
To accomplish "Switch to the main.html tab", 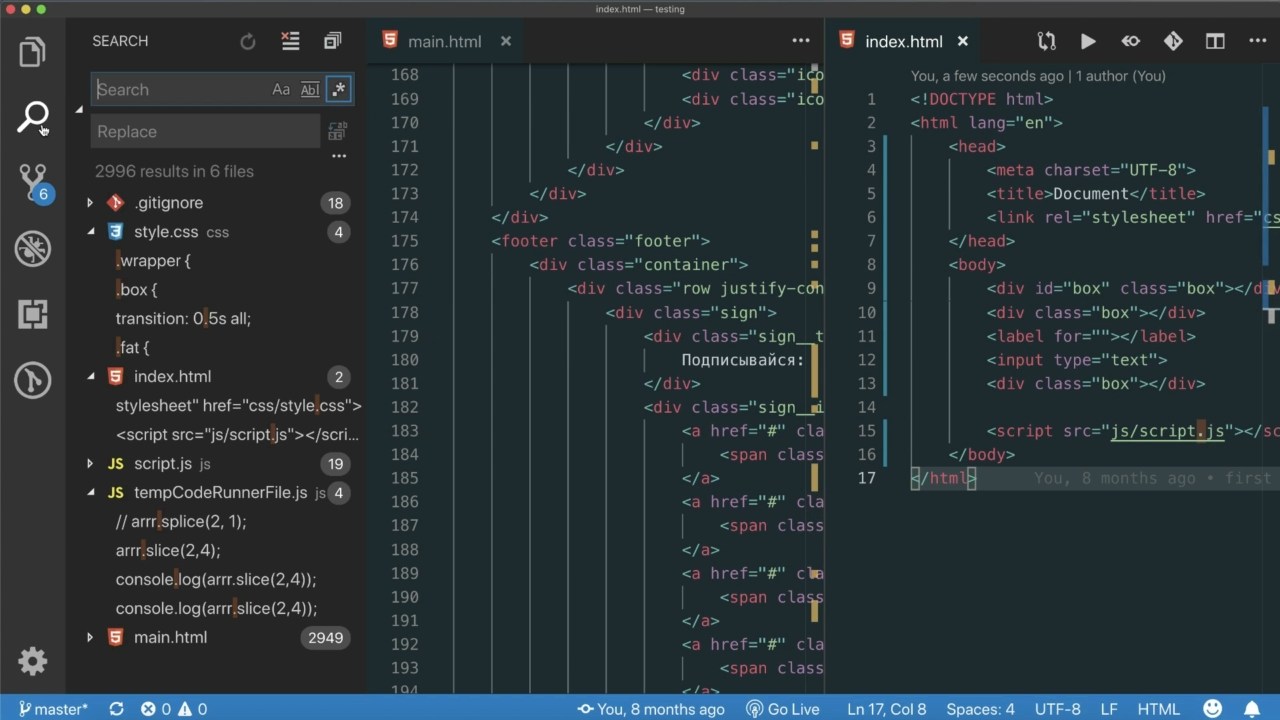I will pos(444,41).
